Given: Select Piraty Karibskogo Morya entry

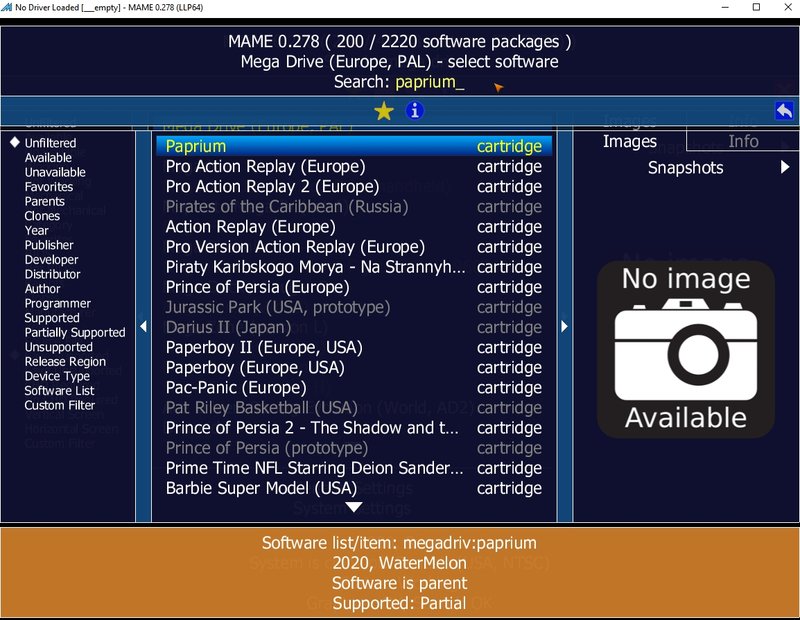Looking at the screenshot, I should click(x=354, y=267).
